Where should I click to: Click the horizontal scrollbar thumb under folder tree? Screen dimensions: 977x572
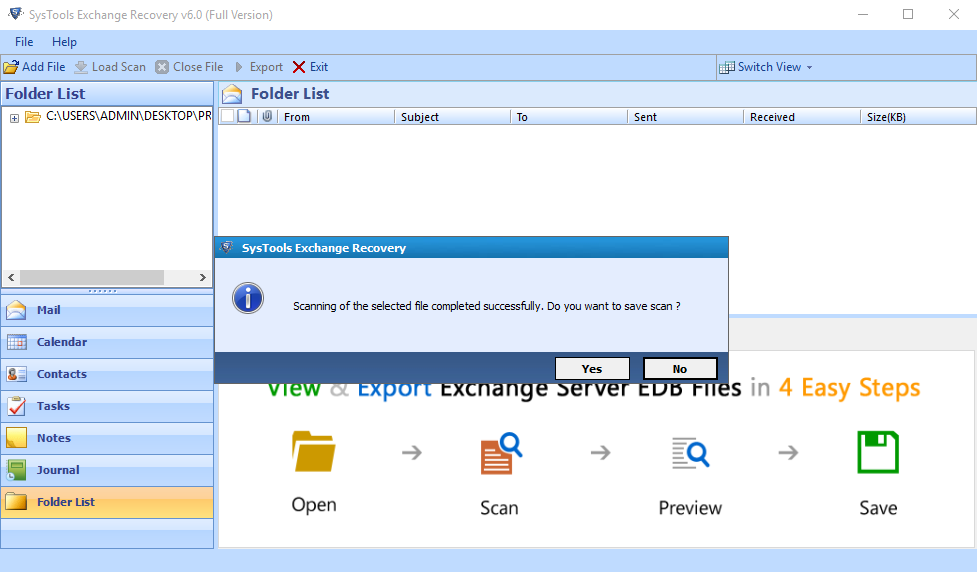coord(92,277)
